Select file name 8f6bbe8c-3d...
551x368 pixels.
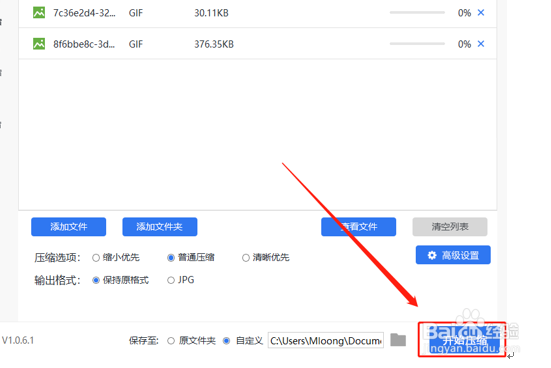click(84, 44)
